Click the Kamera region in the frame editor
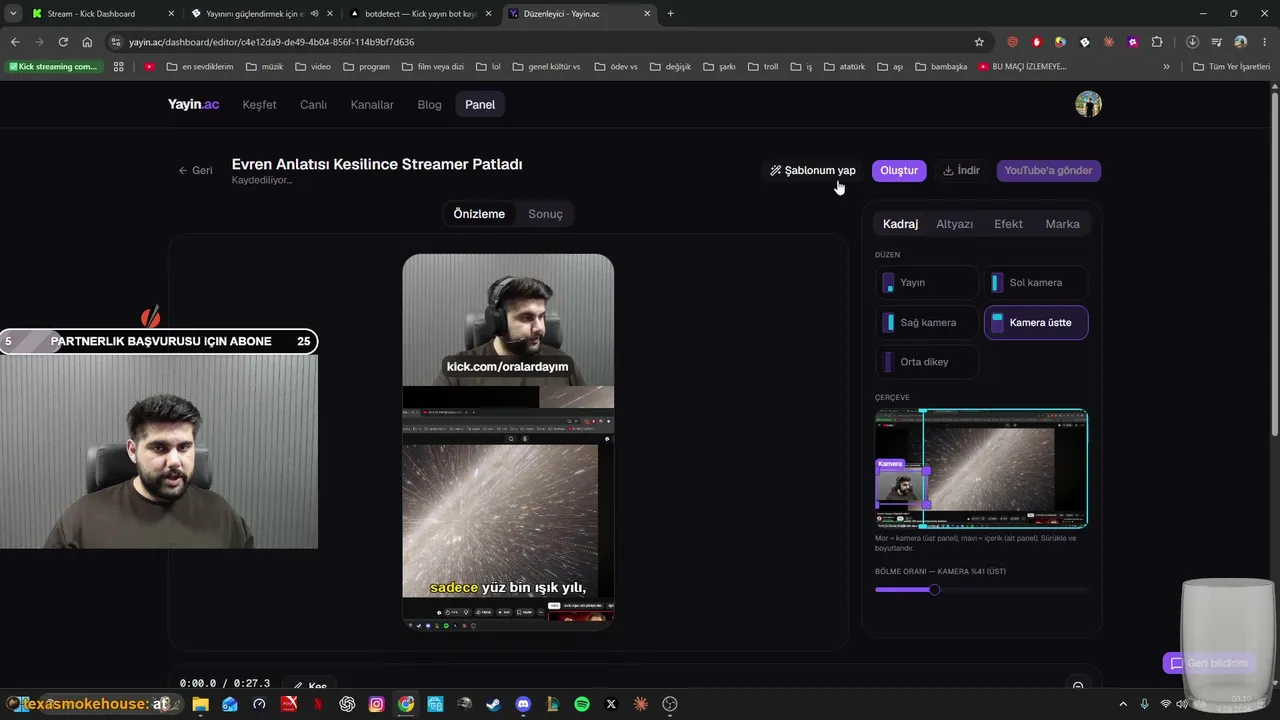The width and height of the screenshot is (1280, 720). pyautogui.click(x=902, y=487)
